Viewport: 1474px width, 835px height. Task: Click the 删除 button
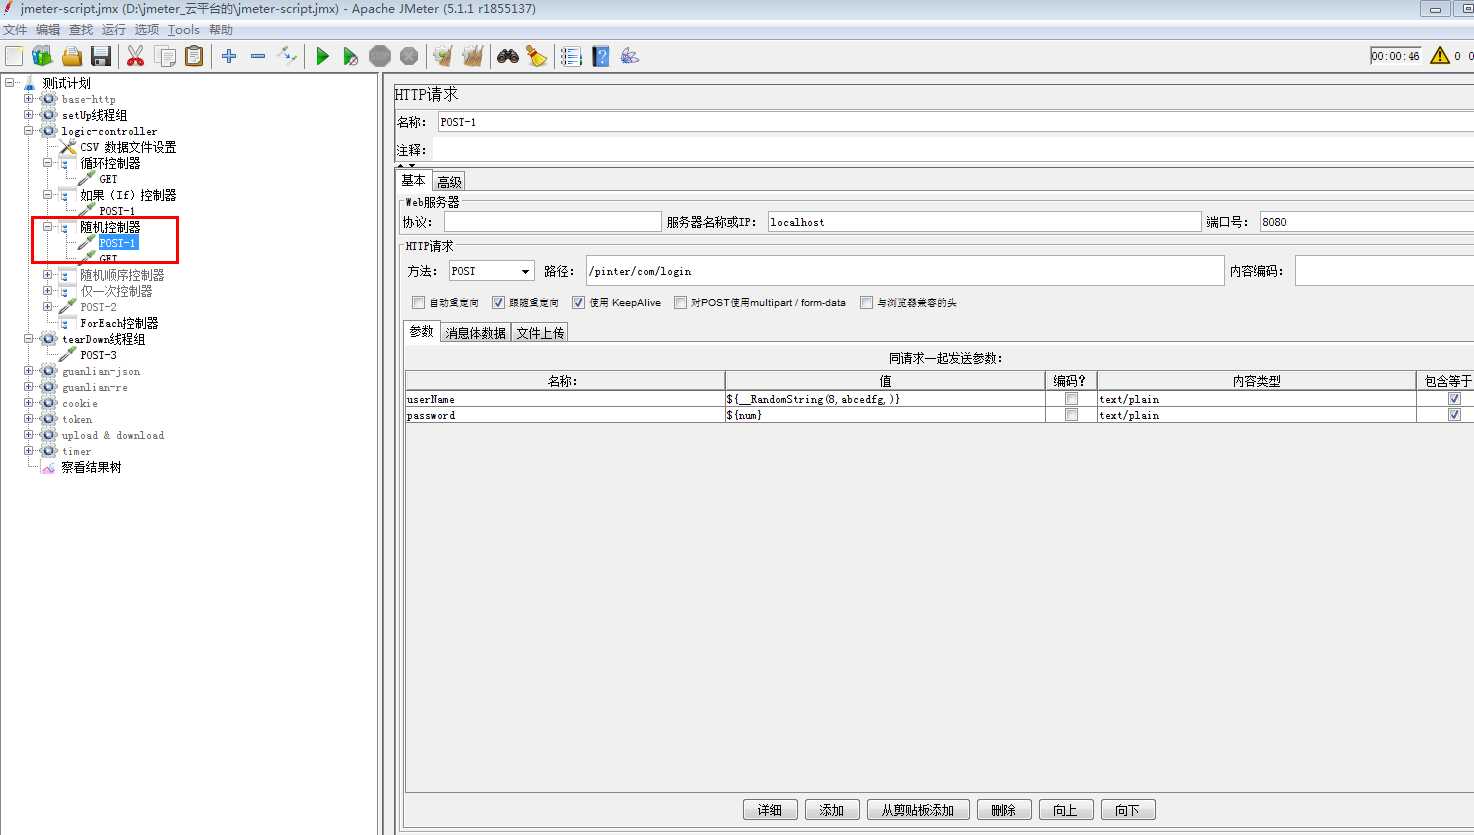(1004, 810)
